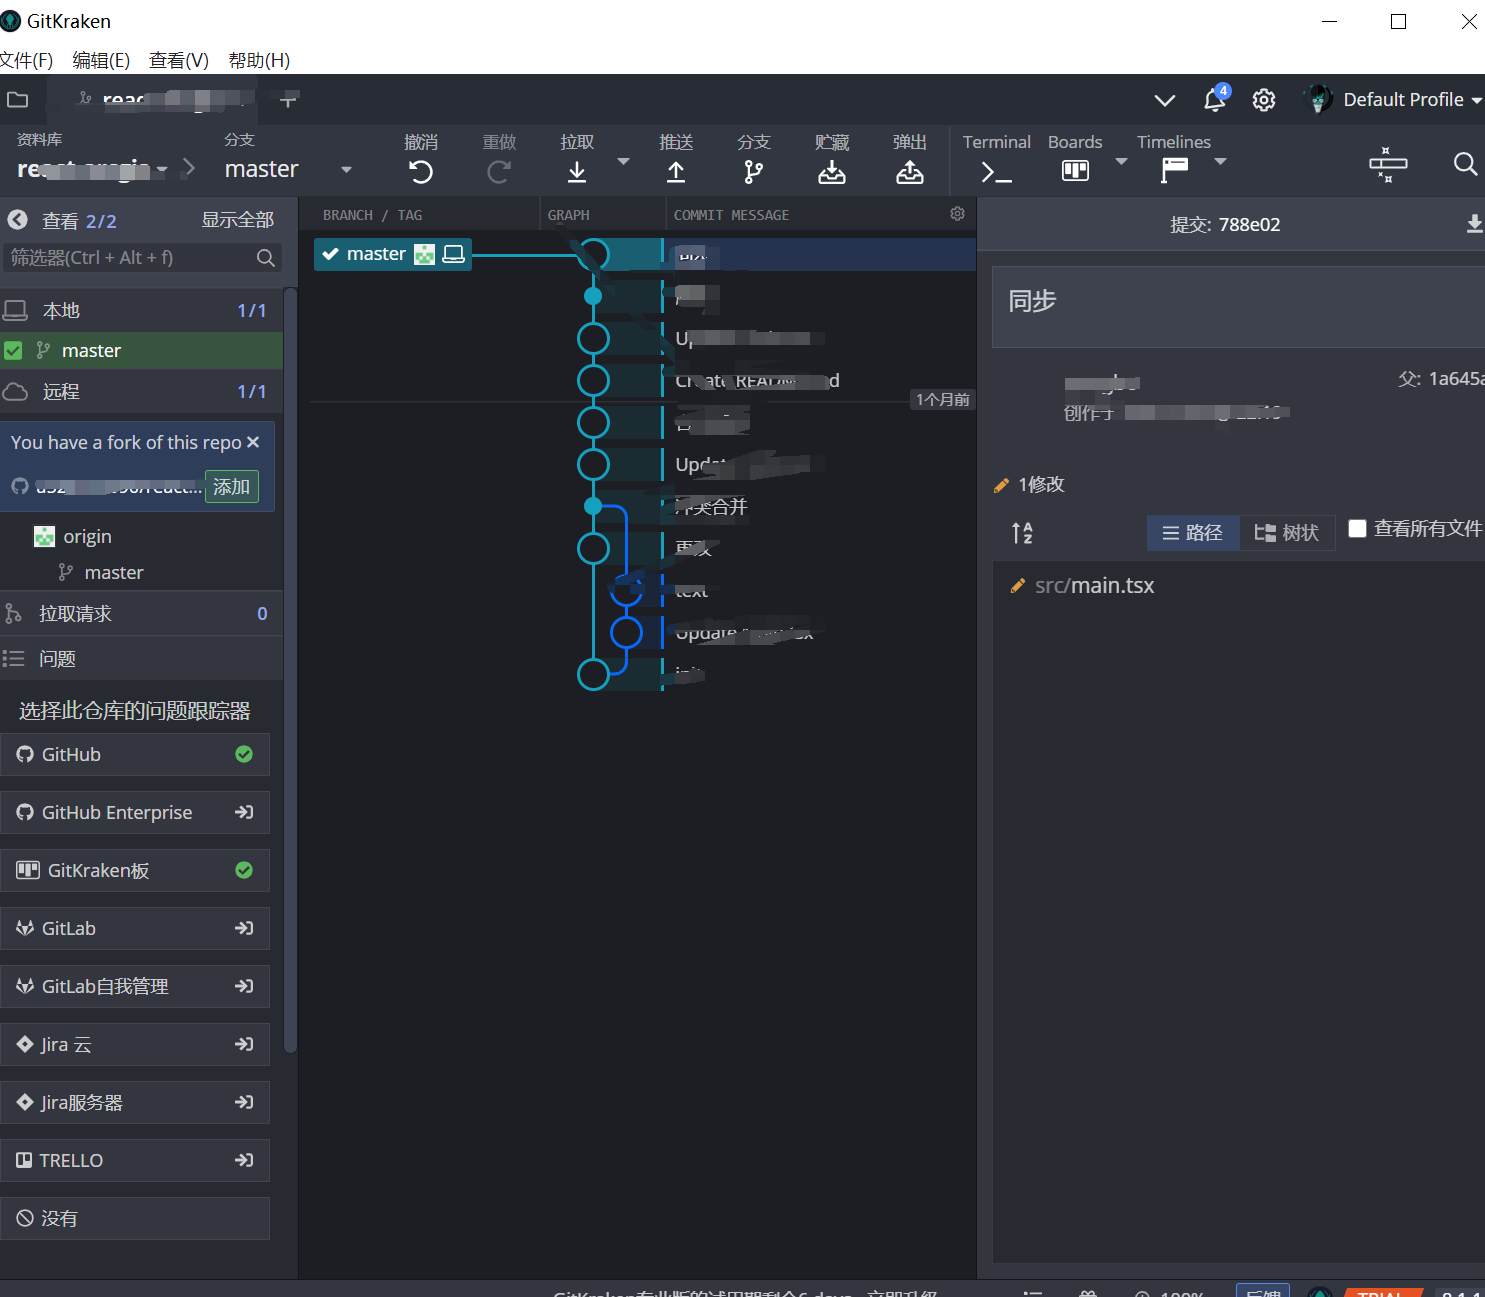Select the src/main.tsx changed file
The image size is (1485, 1297).
[x=1094, y=586]
